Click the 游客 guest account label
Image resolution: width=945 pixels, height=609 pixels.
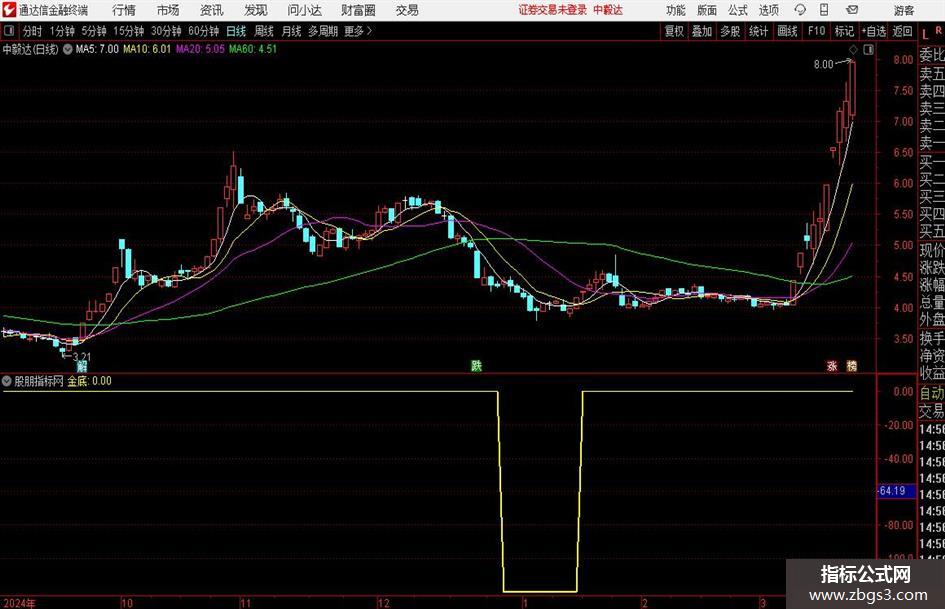[x=903, y=10]
